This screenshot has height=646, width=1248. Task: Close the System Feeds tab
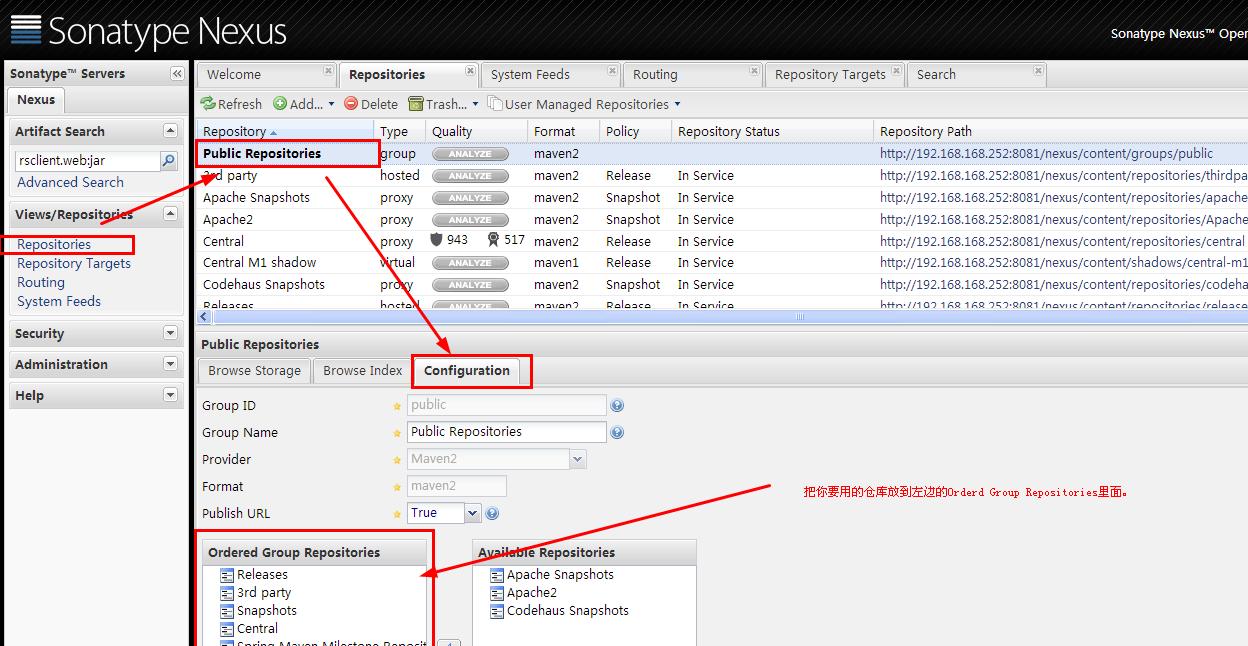[x=613, y=70]
